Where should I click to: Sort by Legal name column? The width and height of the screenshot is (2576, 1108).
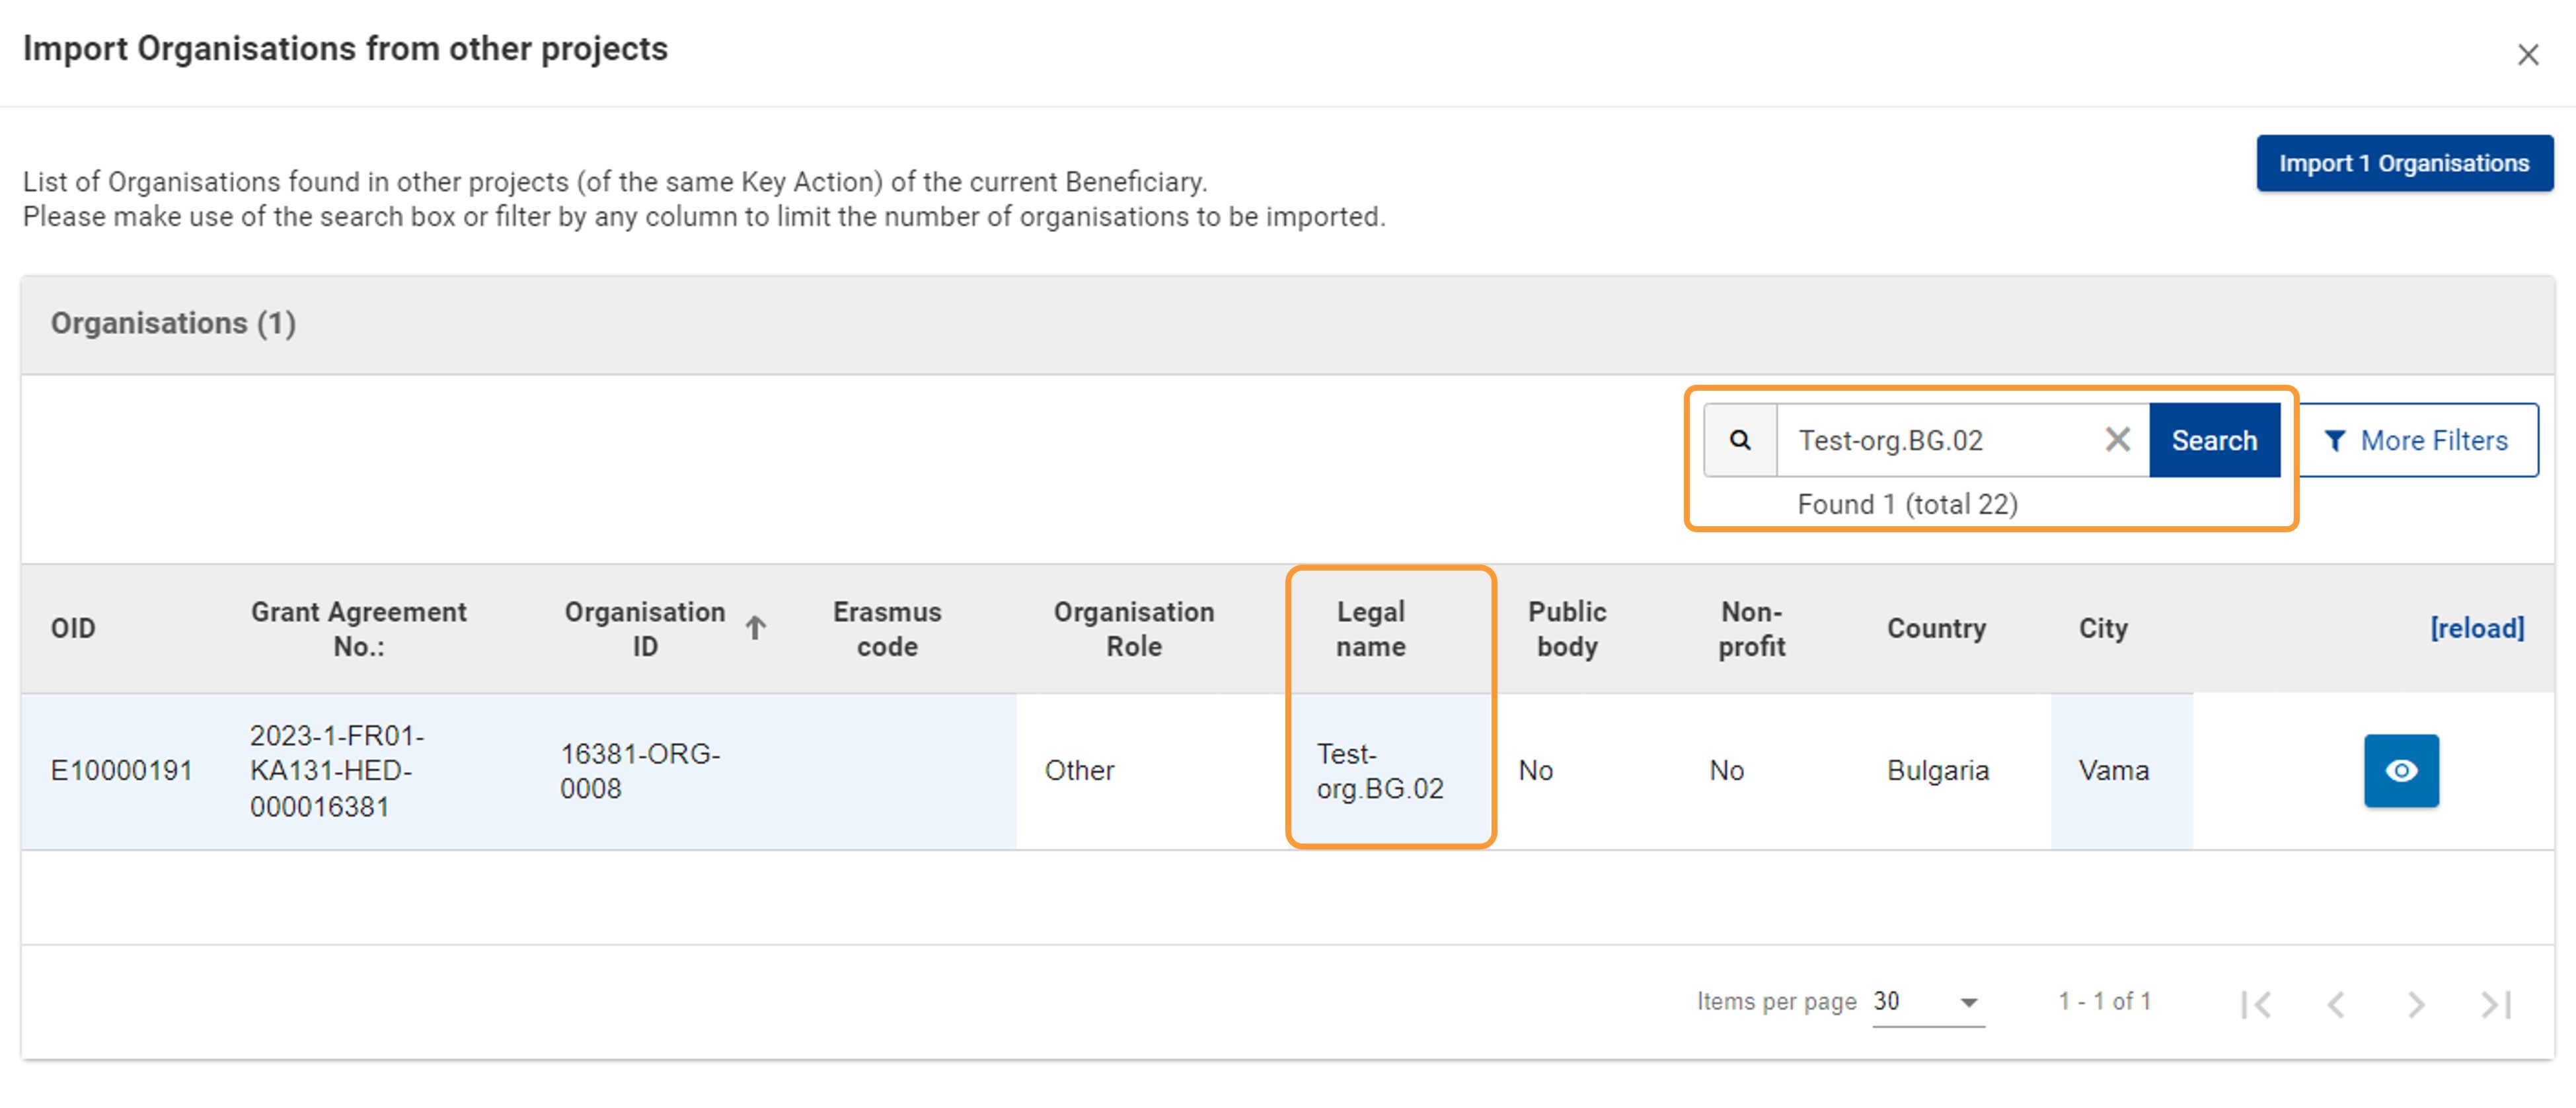tap(1371, 628)
